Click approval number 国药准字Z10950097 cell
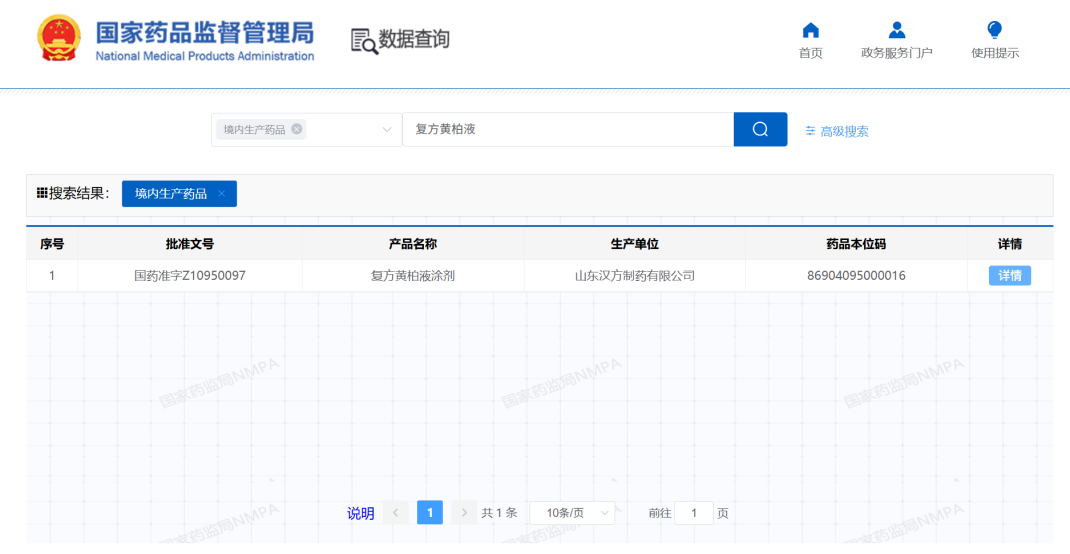The width and height of the screenshot is (1070, 554). point(189,276)
